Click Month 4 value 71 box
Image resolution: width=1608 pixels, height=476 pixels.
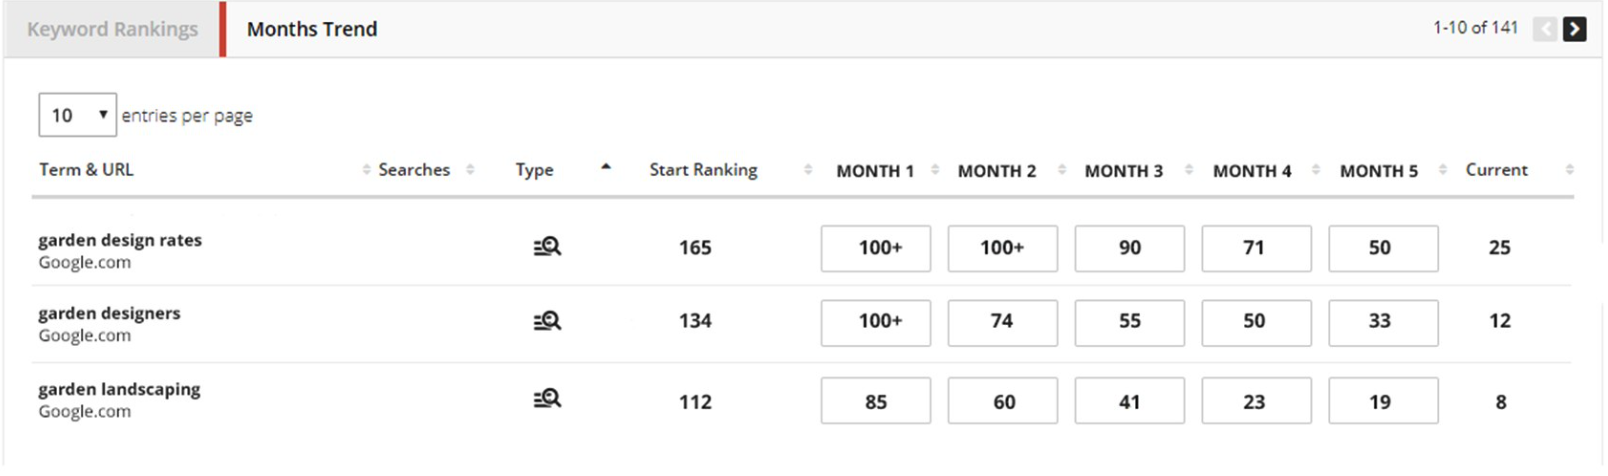pos(1256,248)
